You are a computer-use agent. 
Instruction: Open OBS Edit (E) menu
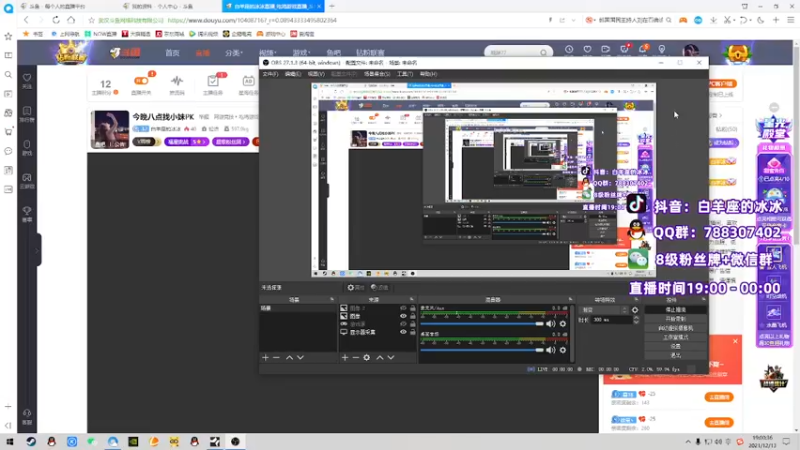(x=293, y=74)
